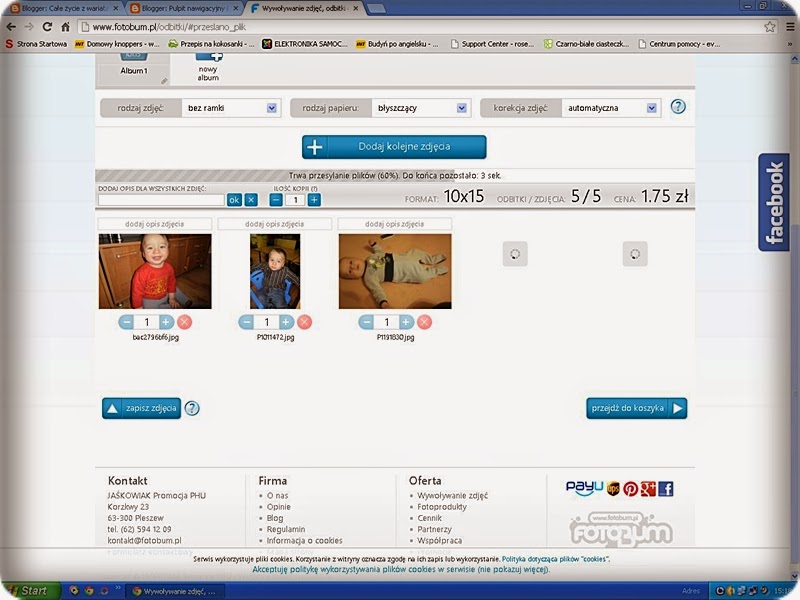The width and height of the screenshot is (800, 600).
Task: Switch to Blogger Całe życie tab
Action: point(64,8)
